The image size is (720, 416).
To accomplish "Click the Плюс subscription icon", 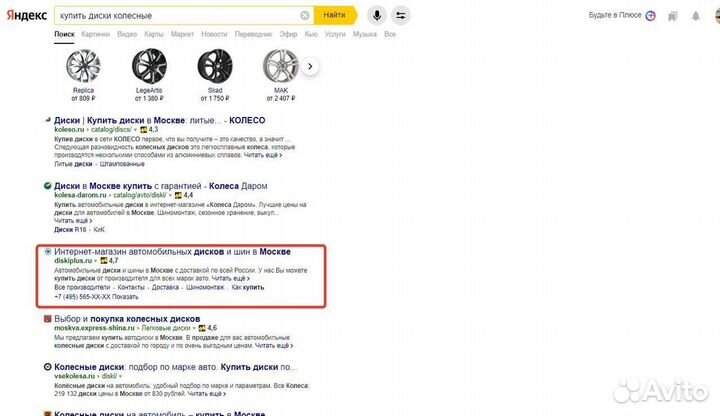I will click(x=650, y=16).
